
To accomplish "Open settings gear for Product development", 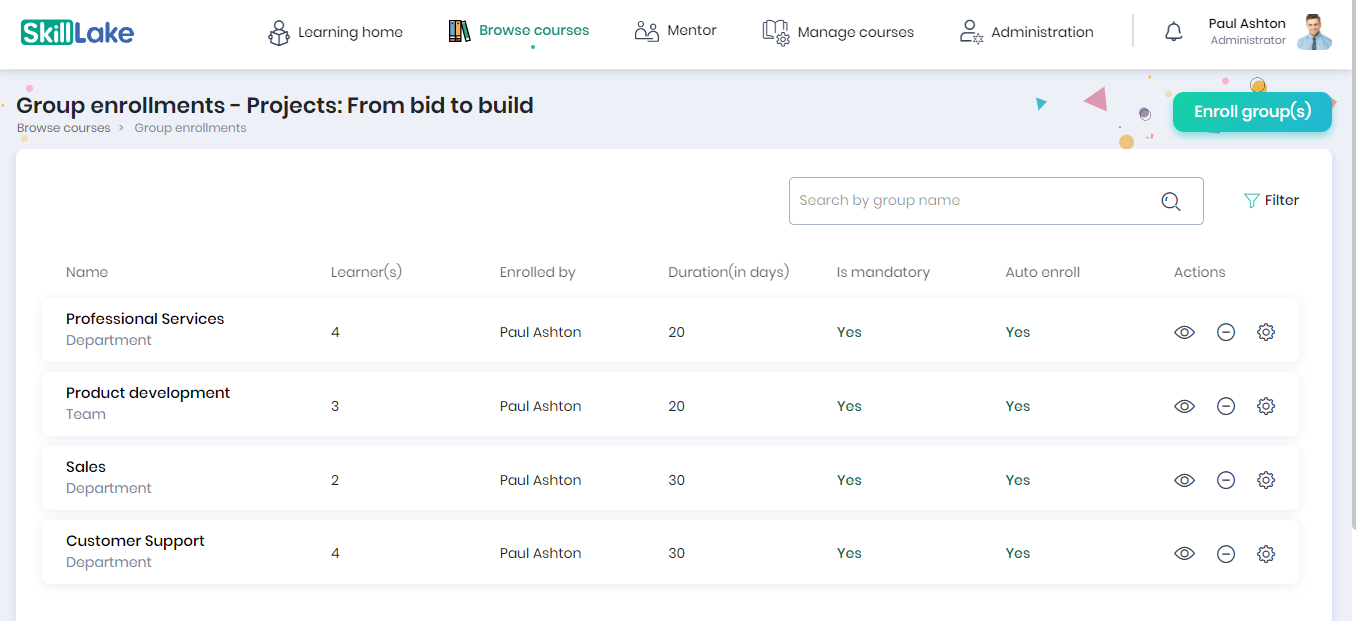I will [x=1266, y=406].
